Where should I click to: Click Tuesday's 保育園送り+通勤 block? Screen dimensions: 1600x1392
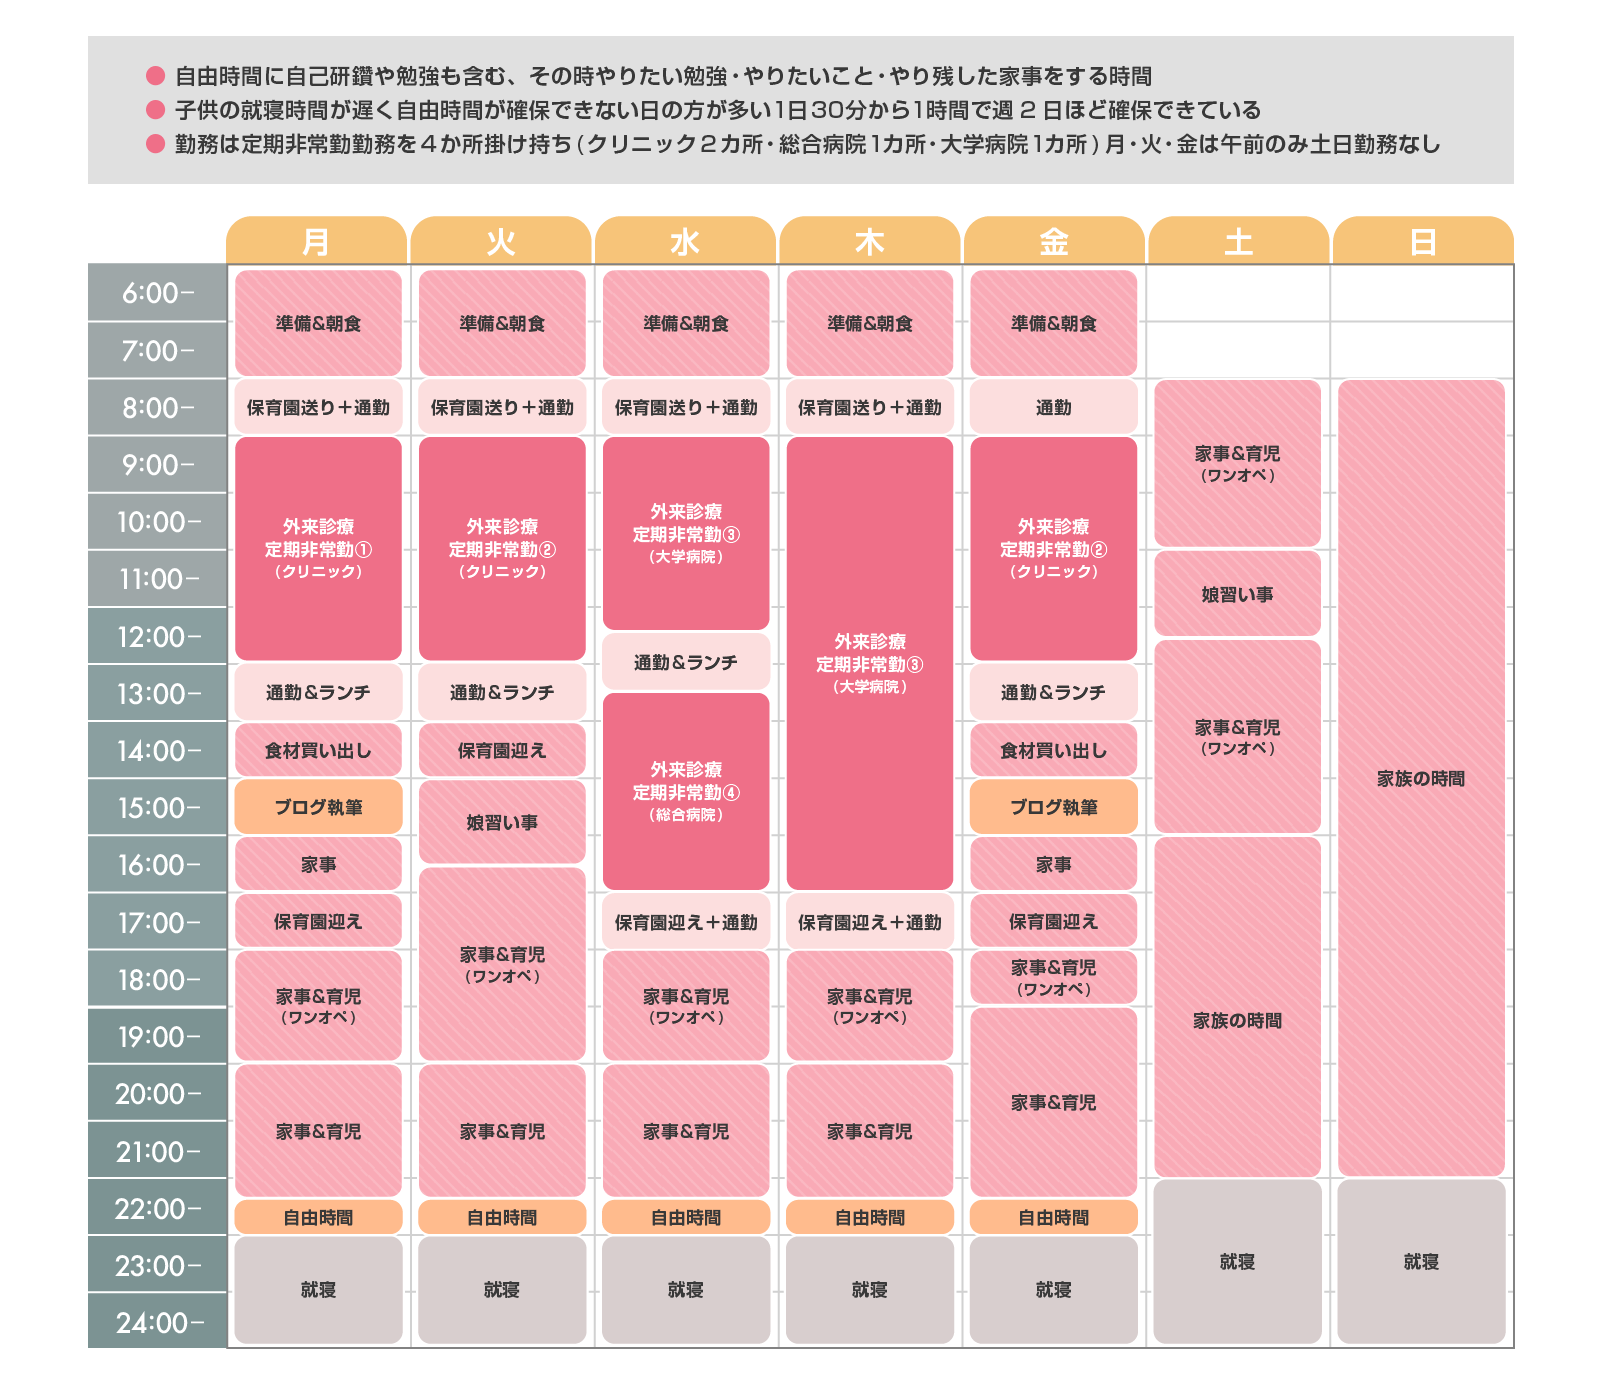click(502, 407)
